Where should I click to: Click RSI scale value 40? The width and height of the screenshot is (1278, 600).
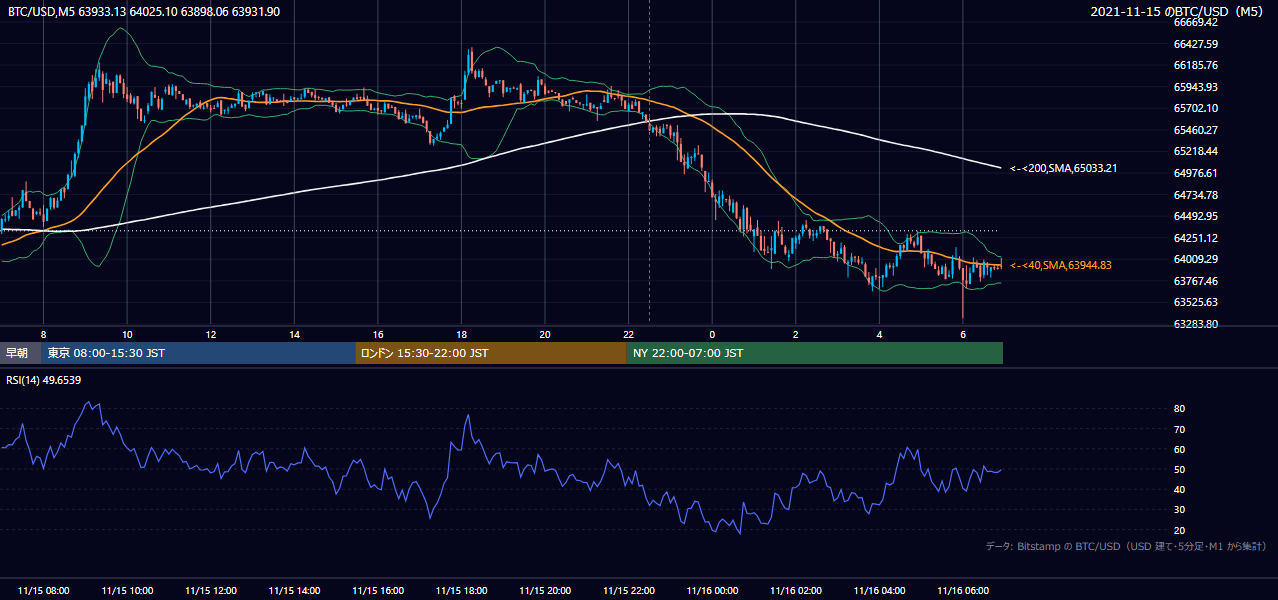click(x=1179, y=489)
